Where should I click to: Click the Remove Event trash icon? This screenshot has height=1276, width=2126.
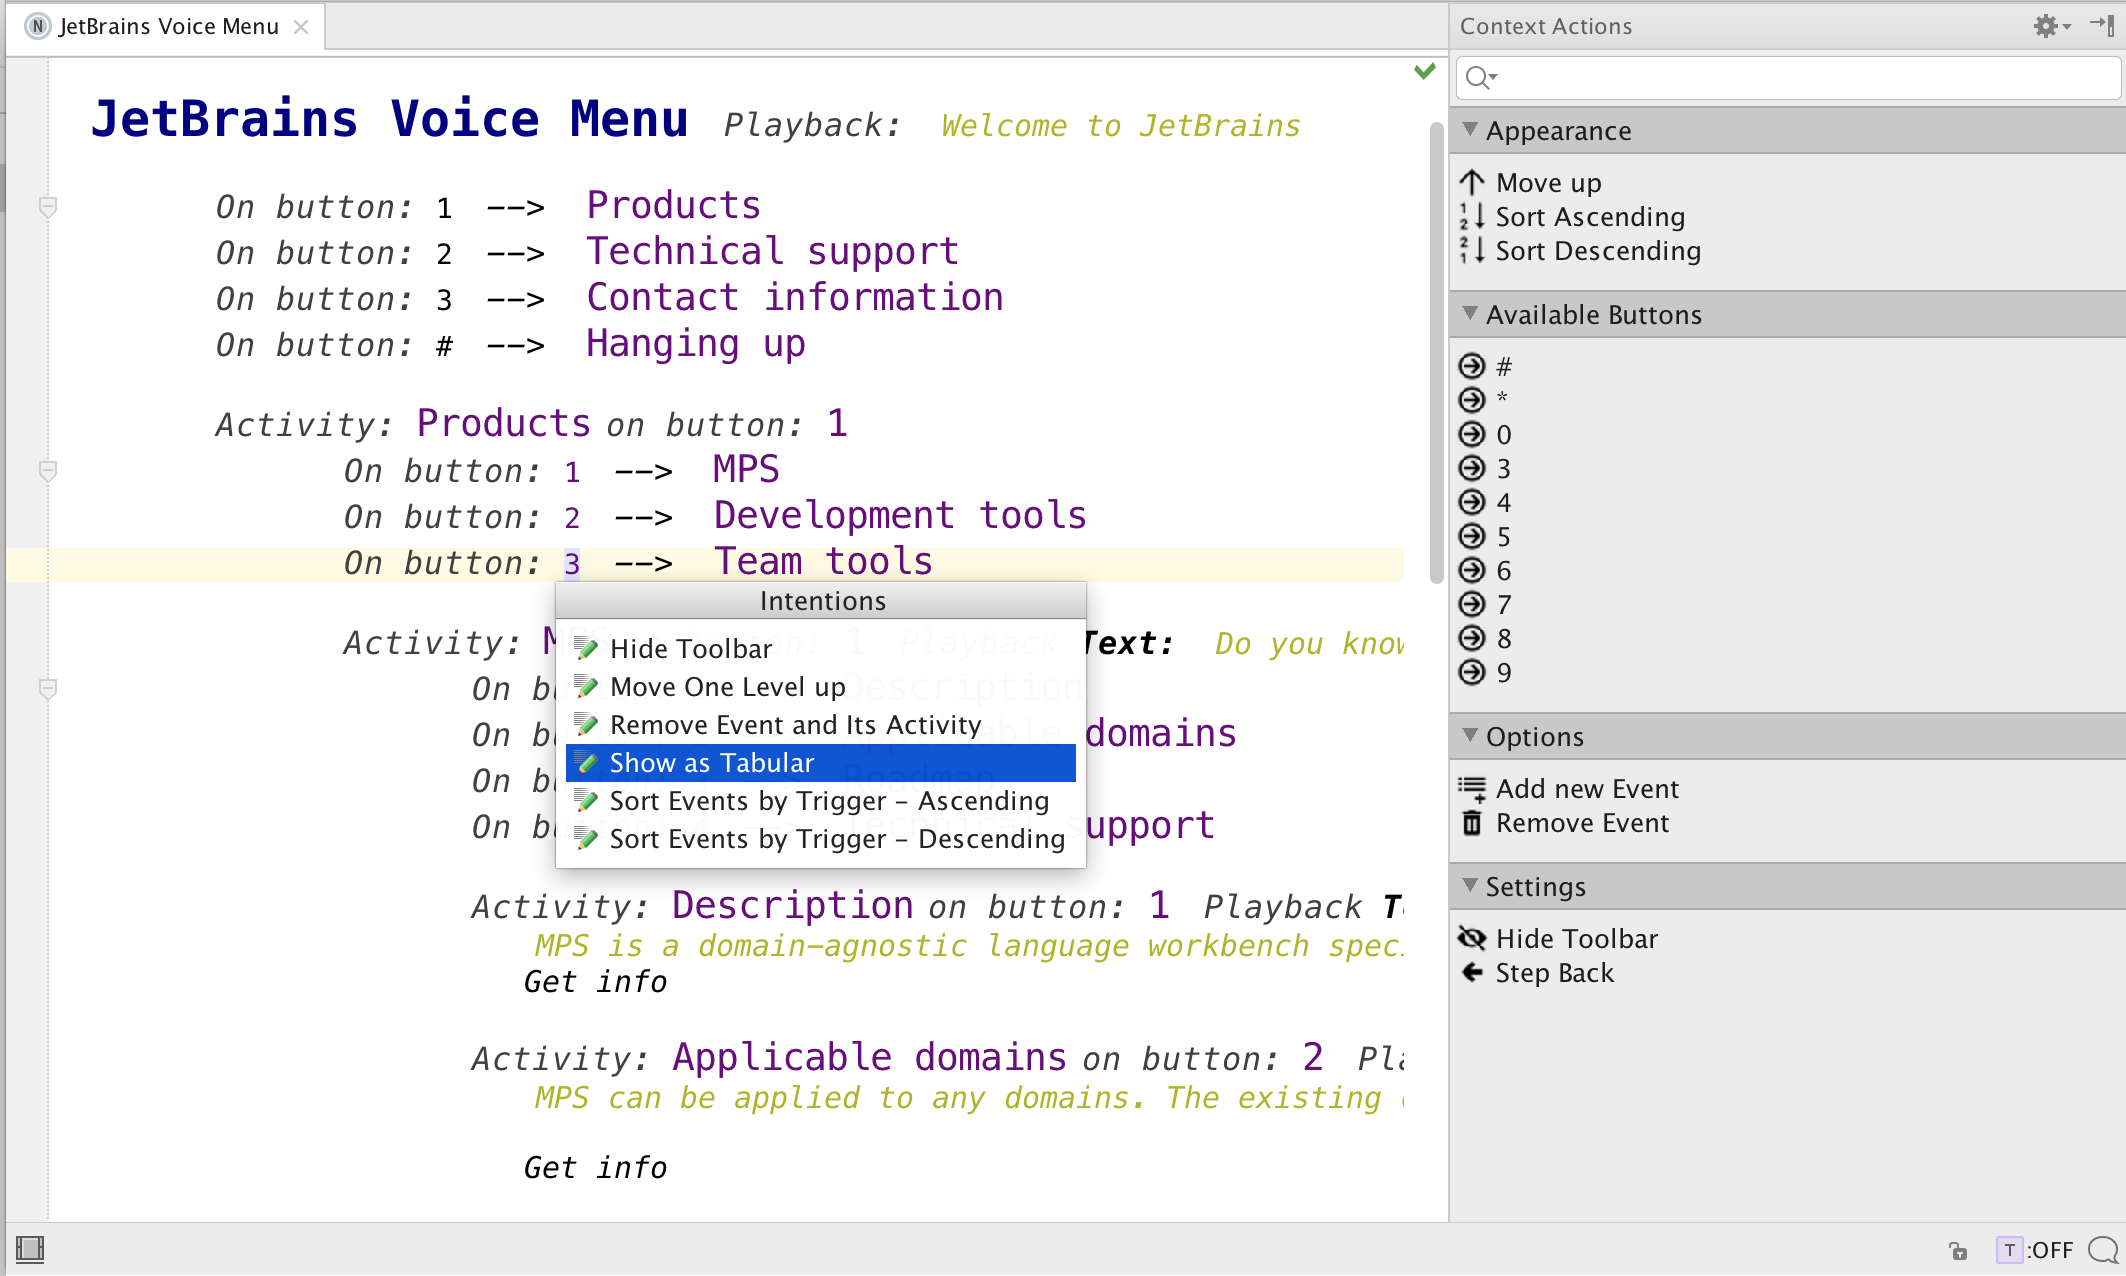point(1472,823)
